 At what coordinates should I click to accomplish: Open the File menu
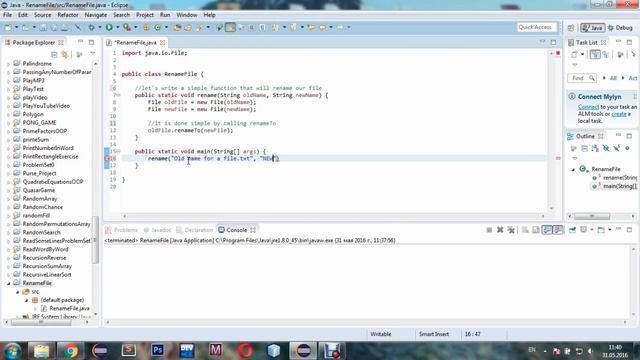[7, 15]
